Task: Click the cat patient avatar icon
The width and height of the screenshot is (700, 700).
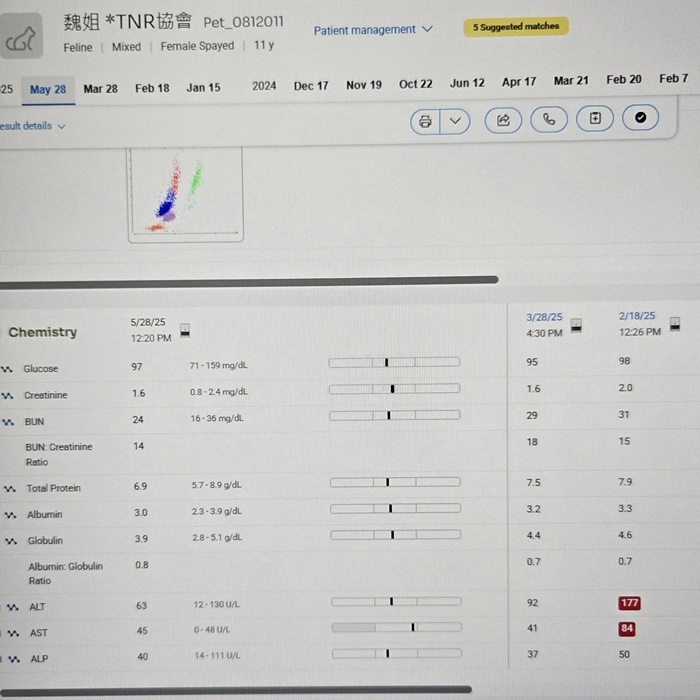Action: (22, 38)
